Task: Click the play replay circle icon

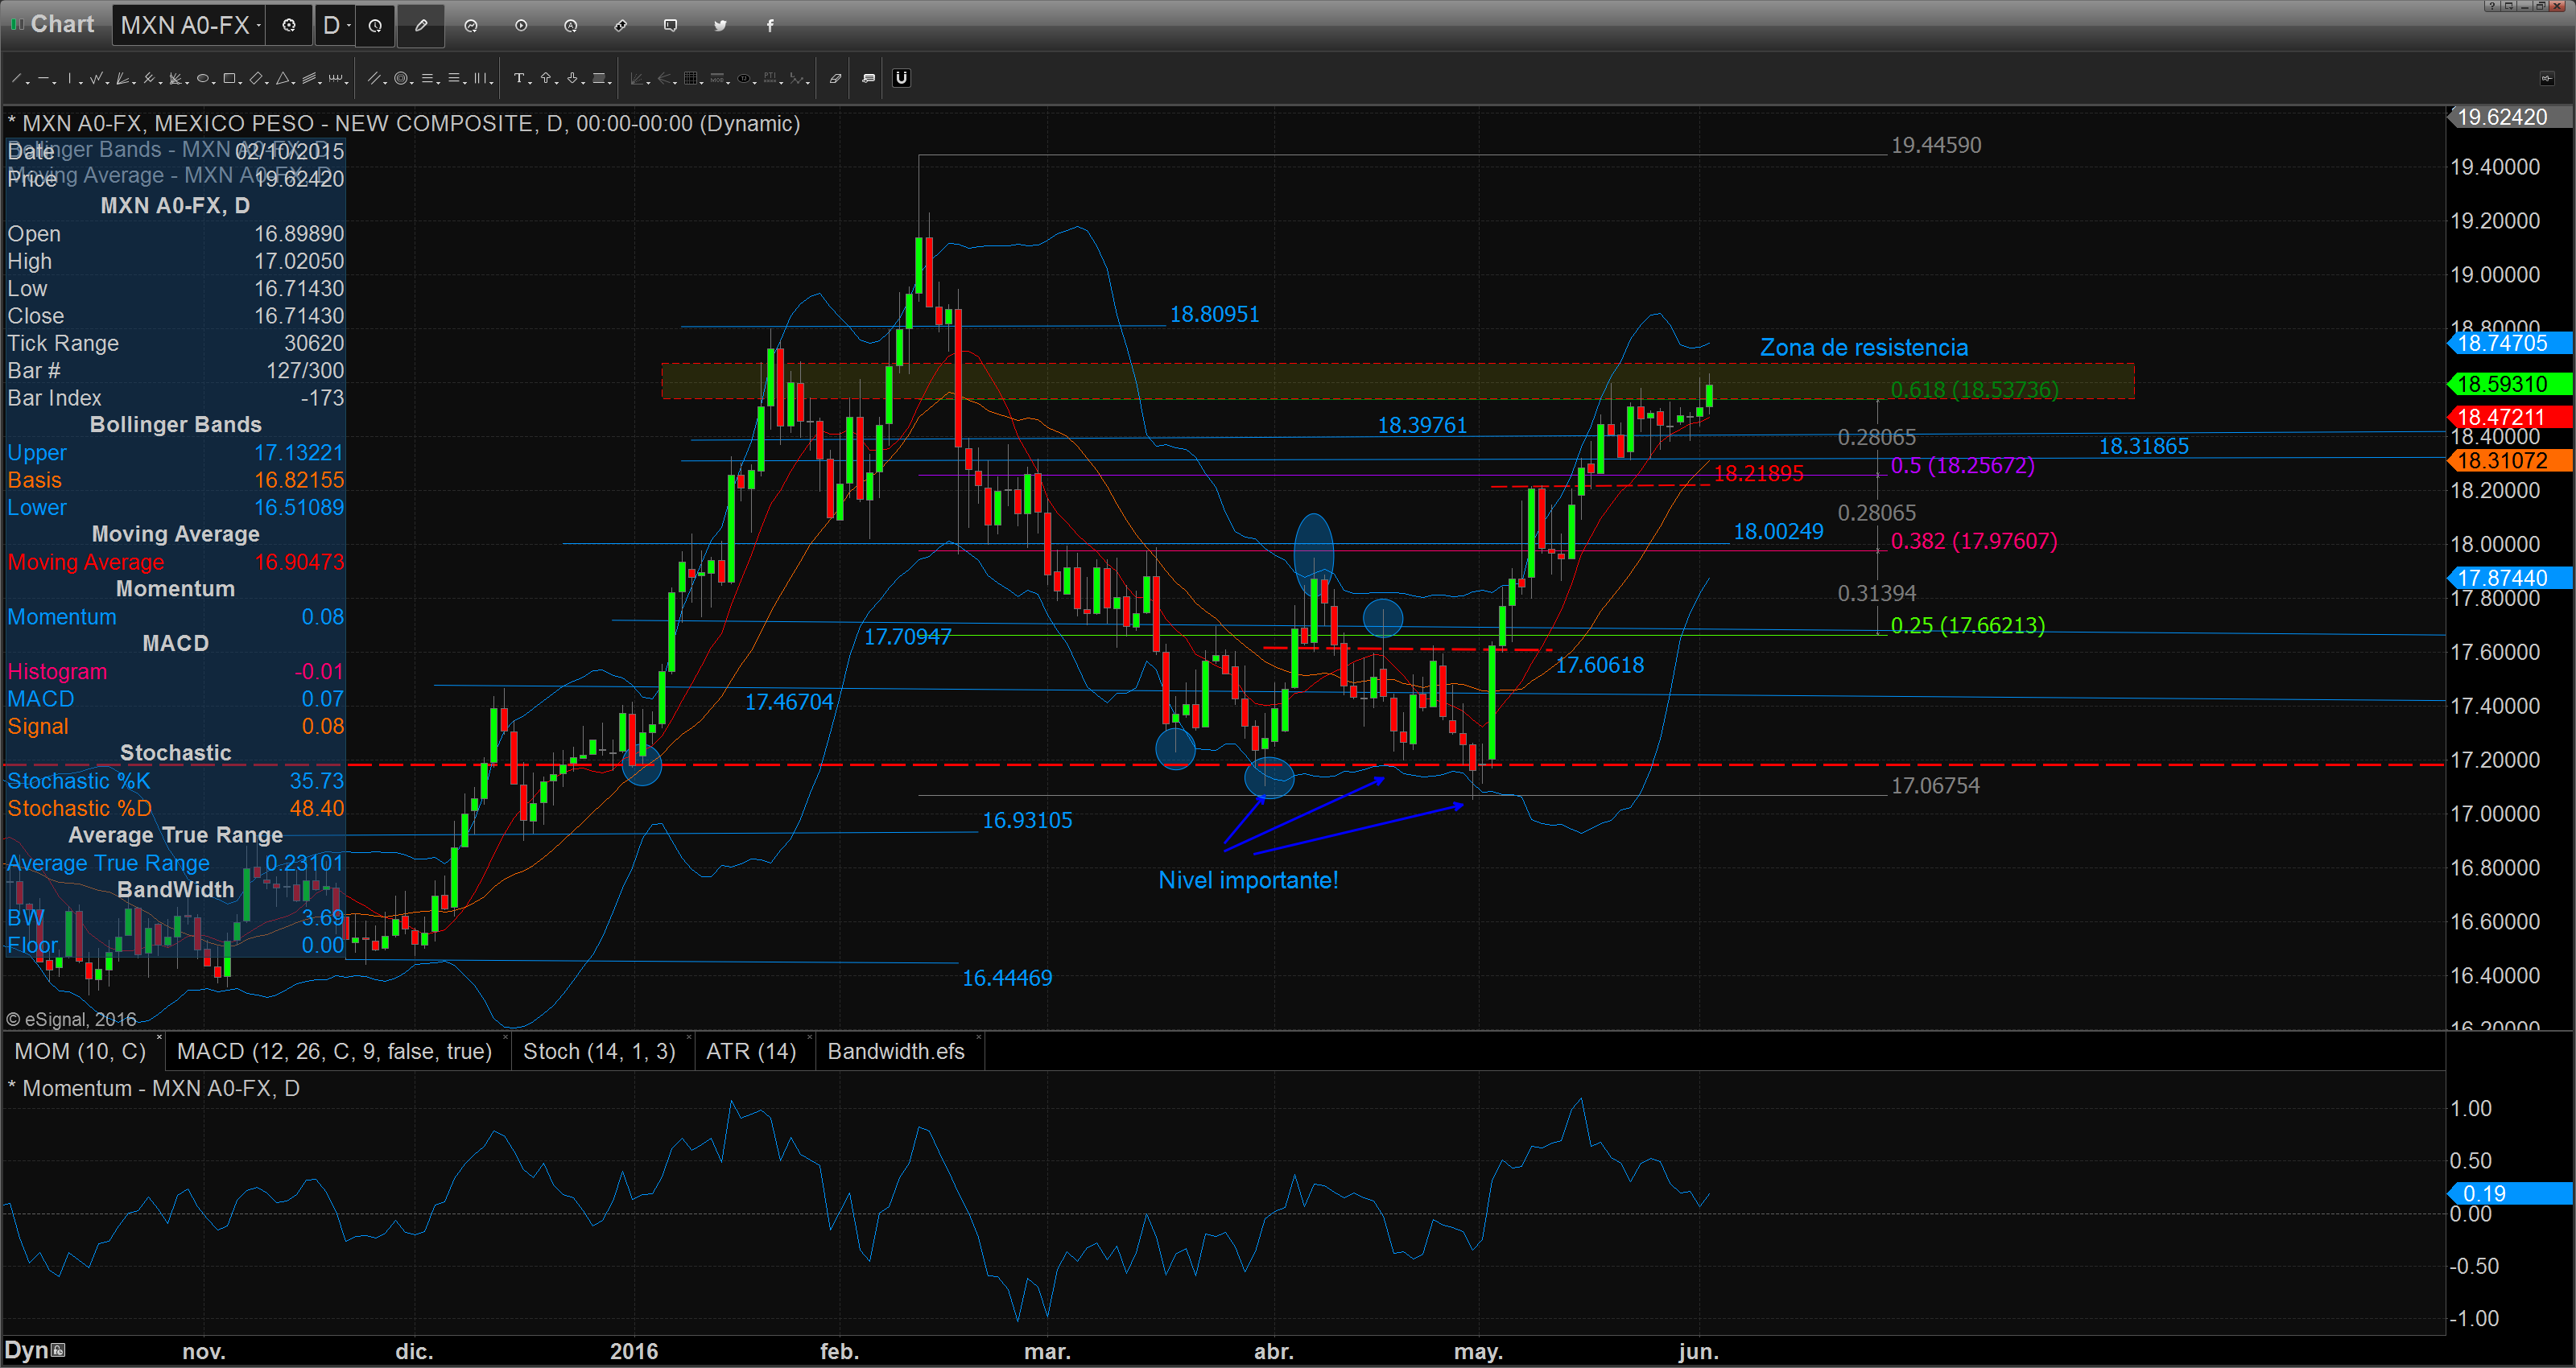Action: 521,26
